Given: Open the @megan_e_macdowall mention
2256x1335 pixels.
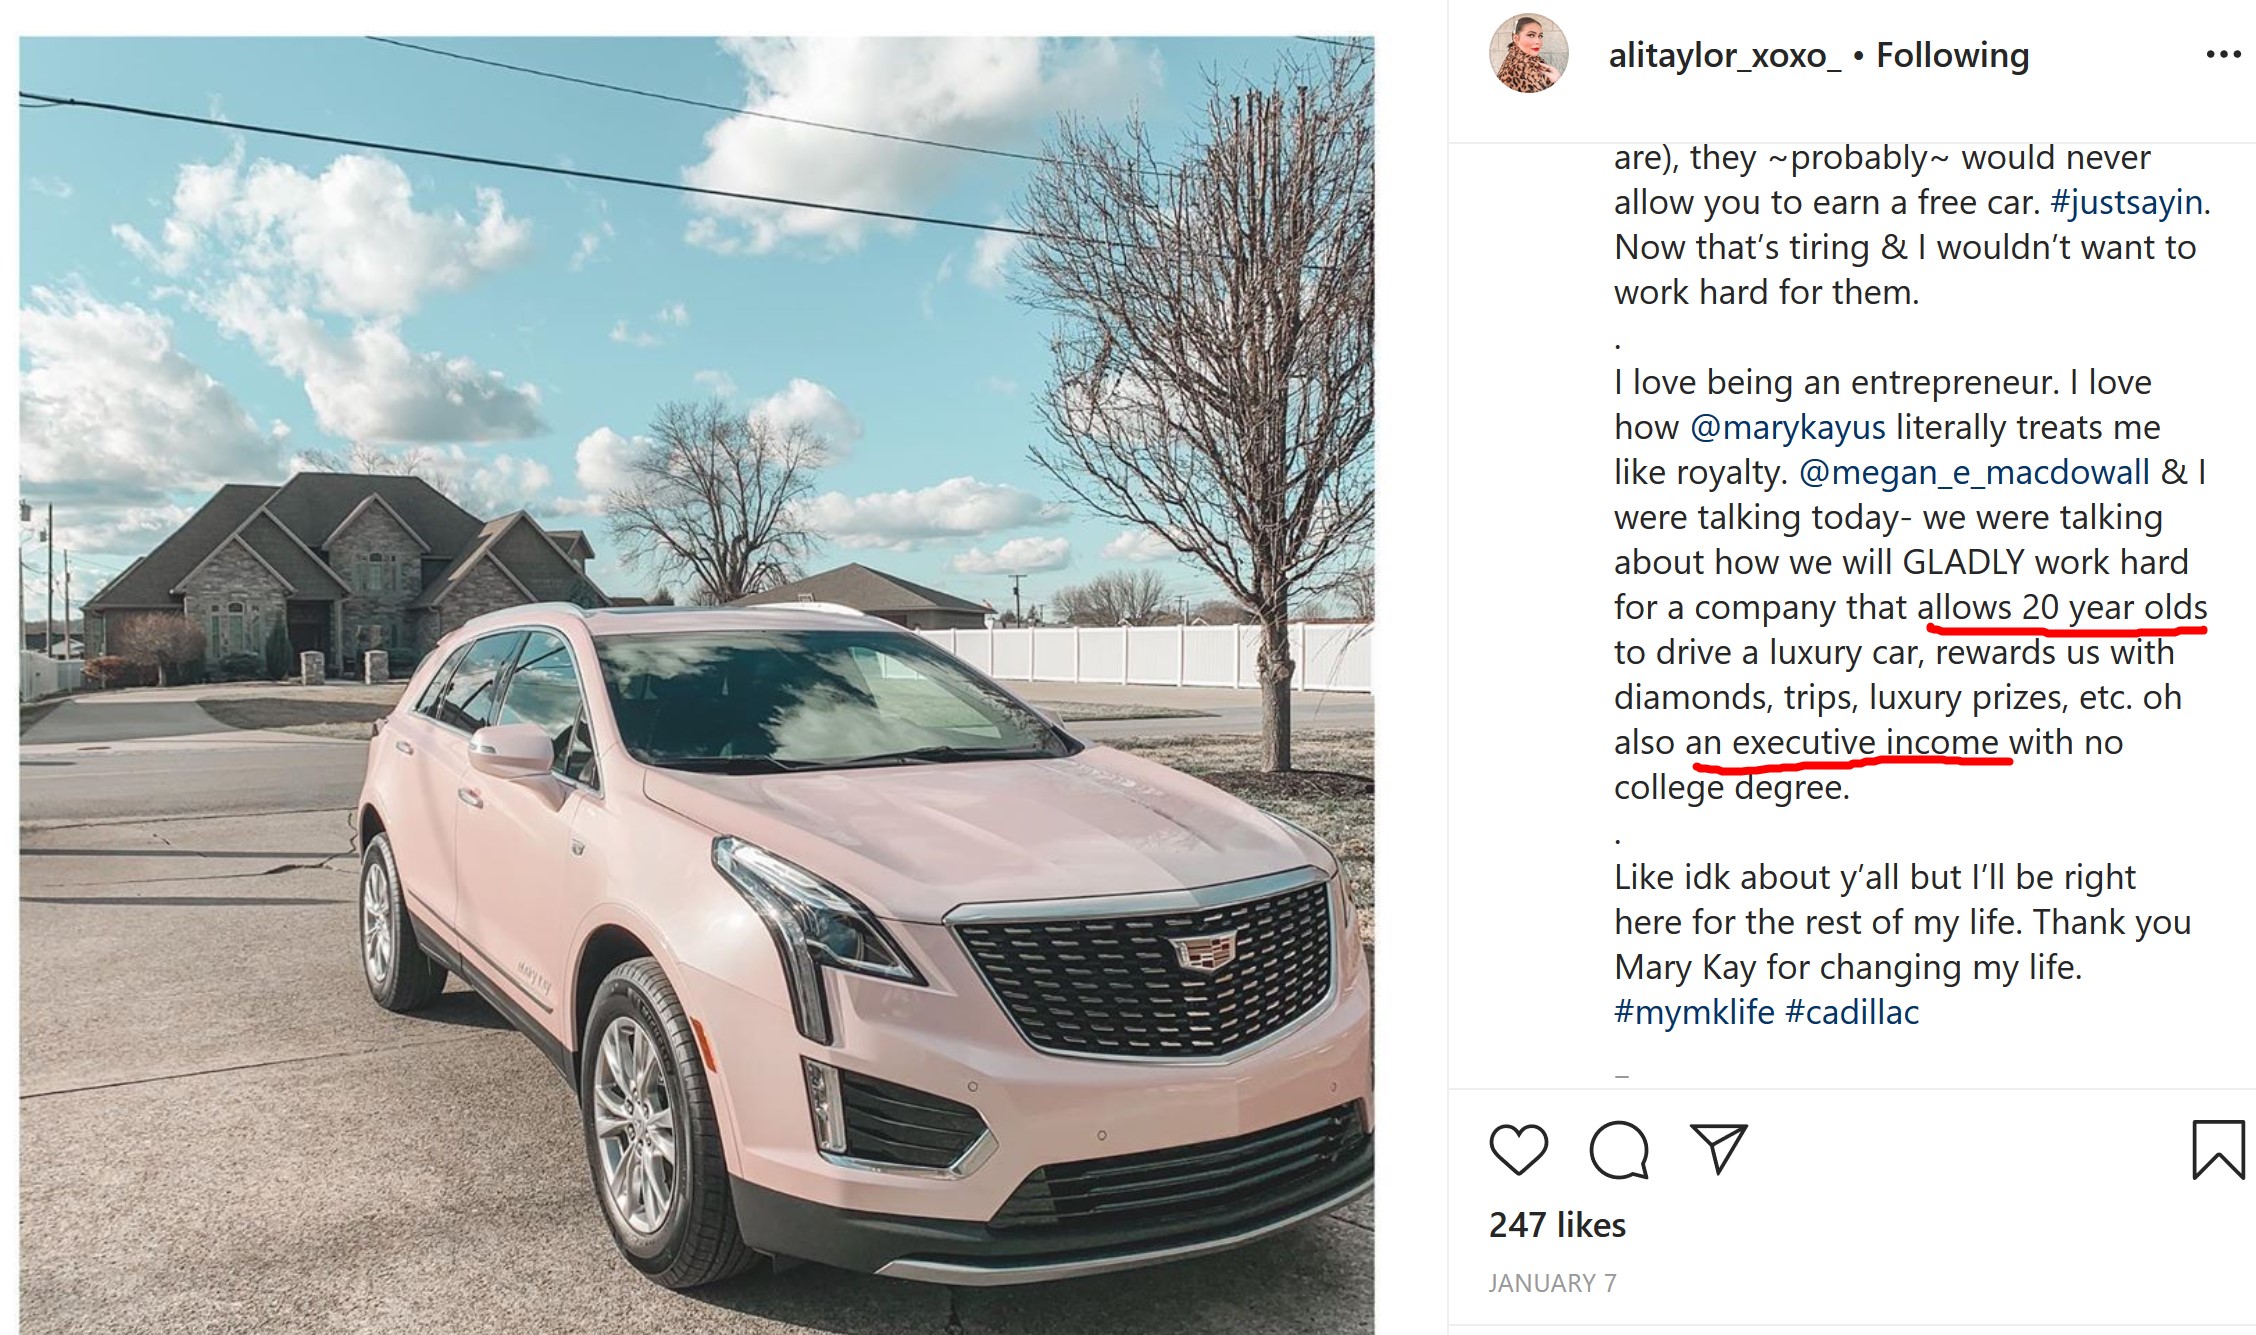Looking at the screenshot, I should coord(1974,472).
